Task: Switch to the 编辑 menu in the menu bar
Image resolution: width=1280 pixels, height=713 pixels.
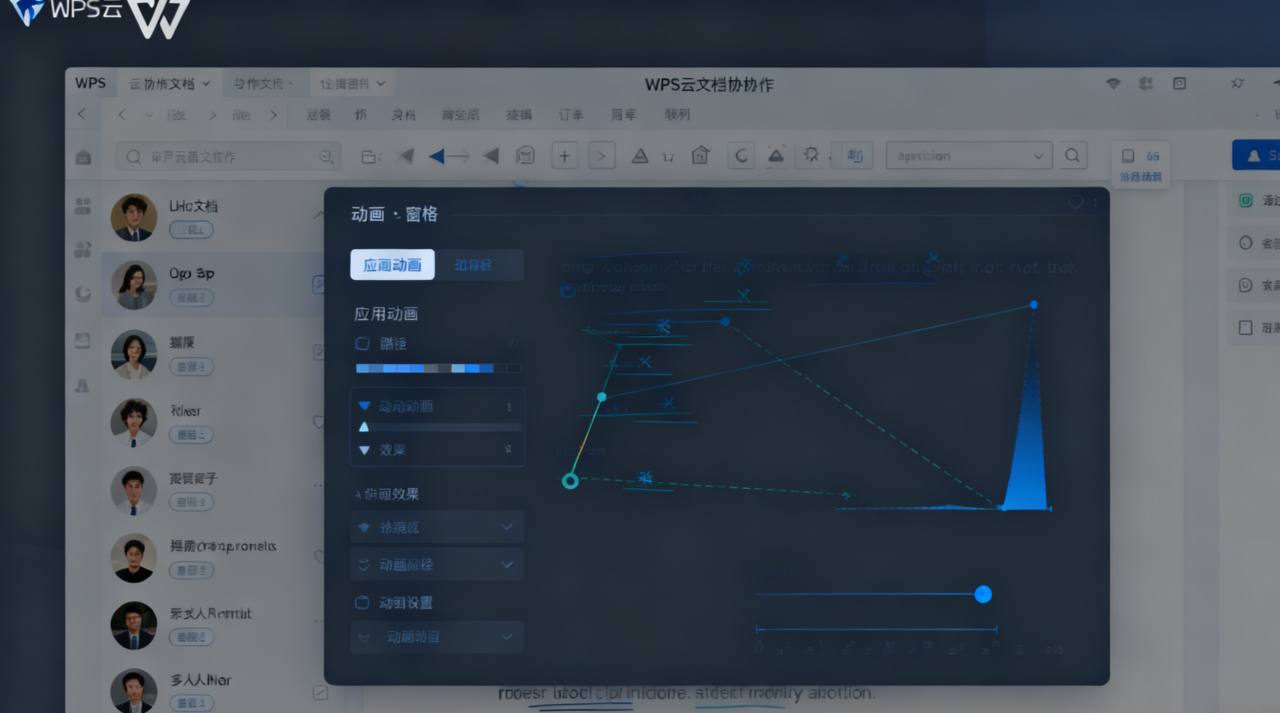Action: tap(519, 114)
